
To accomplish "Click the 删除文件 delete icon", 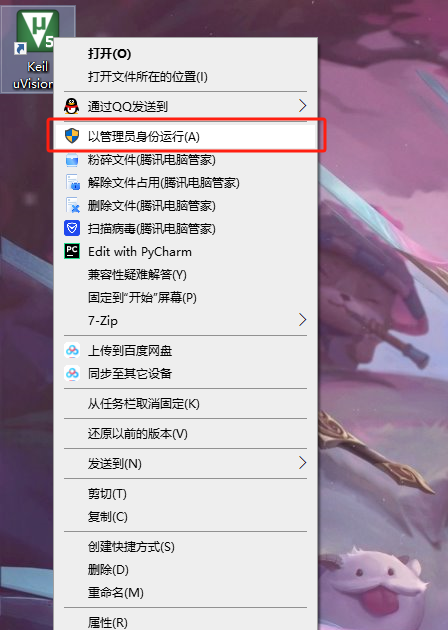I will click(x=73, y=205).
